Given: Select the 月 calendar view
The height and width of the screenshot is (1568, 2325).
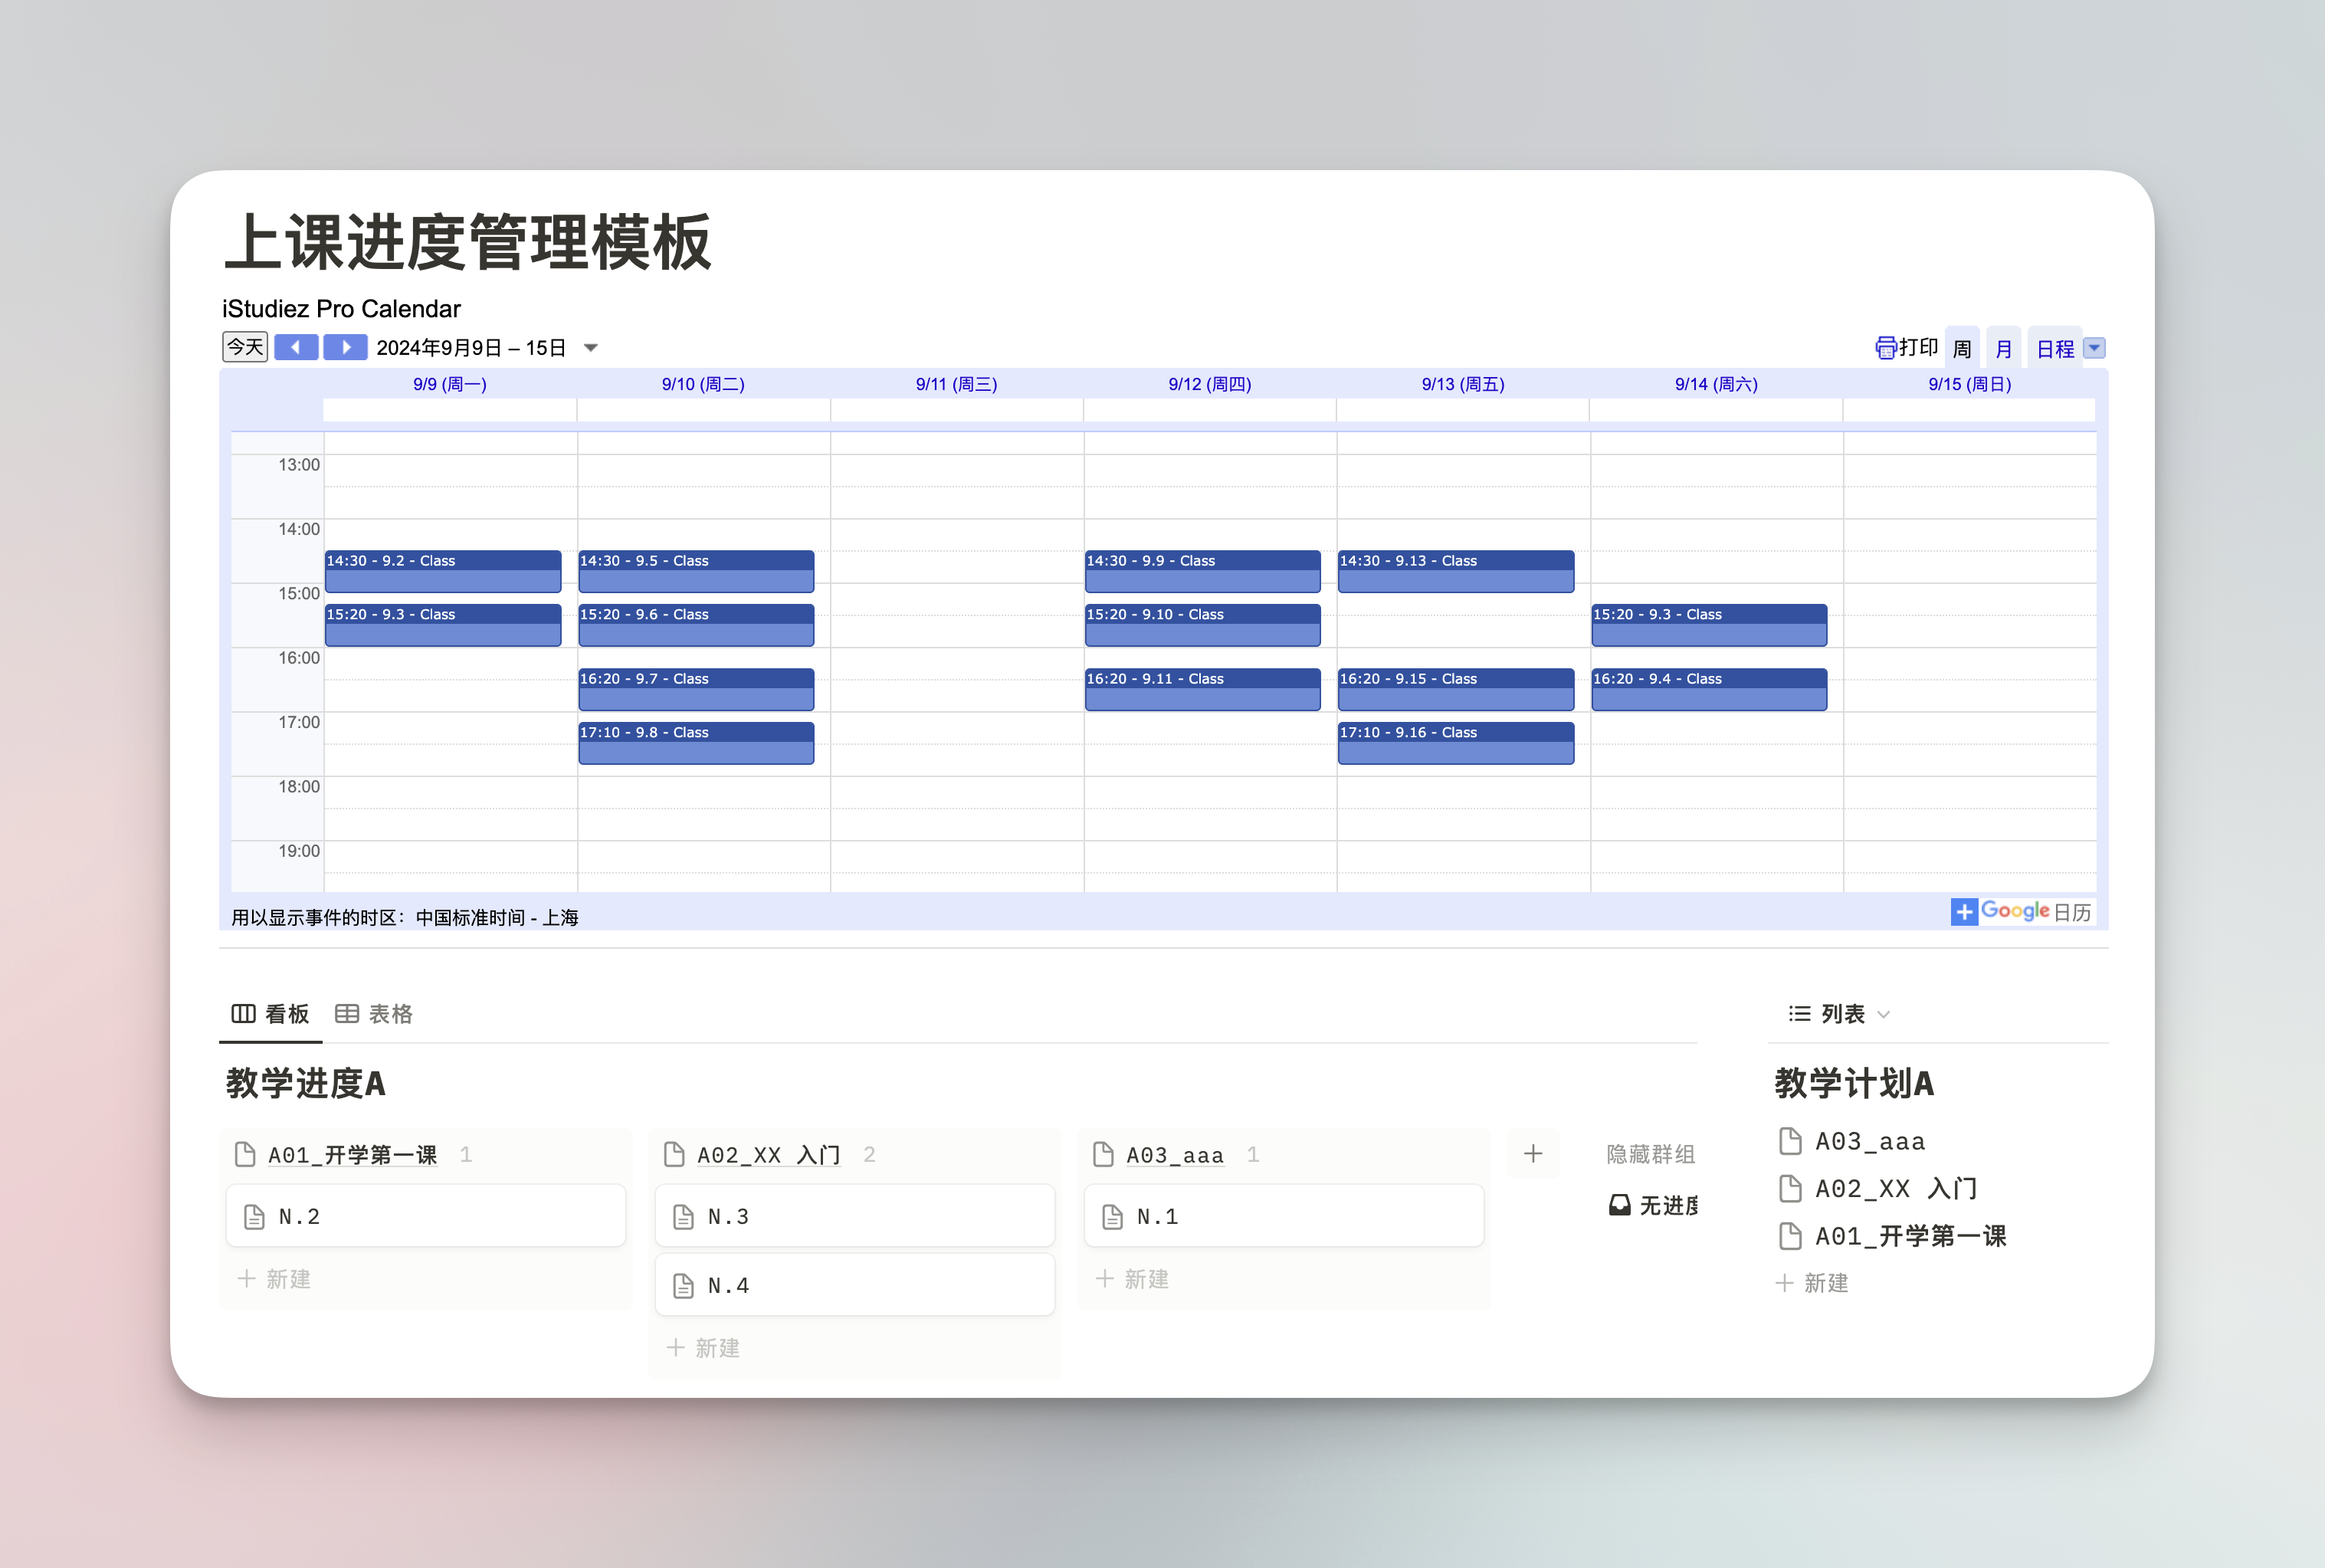Looking at the screenshot, I should (x=2003, y=349).
